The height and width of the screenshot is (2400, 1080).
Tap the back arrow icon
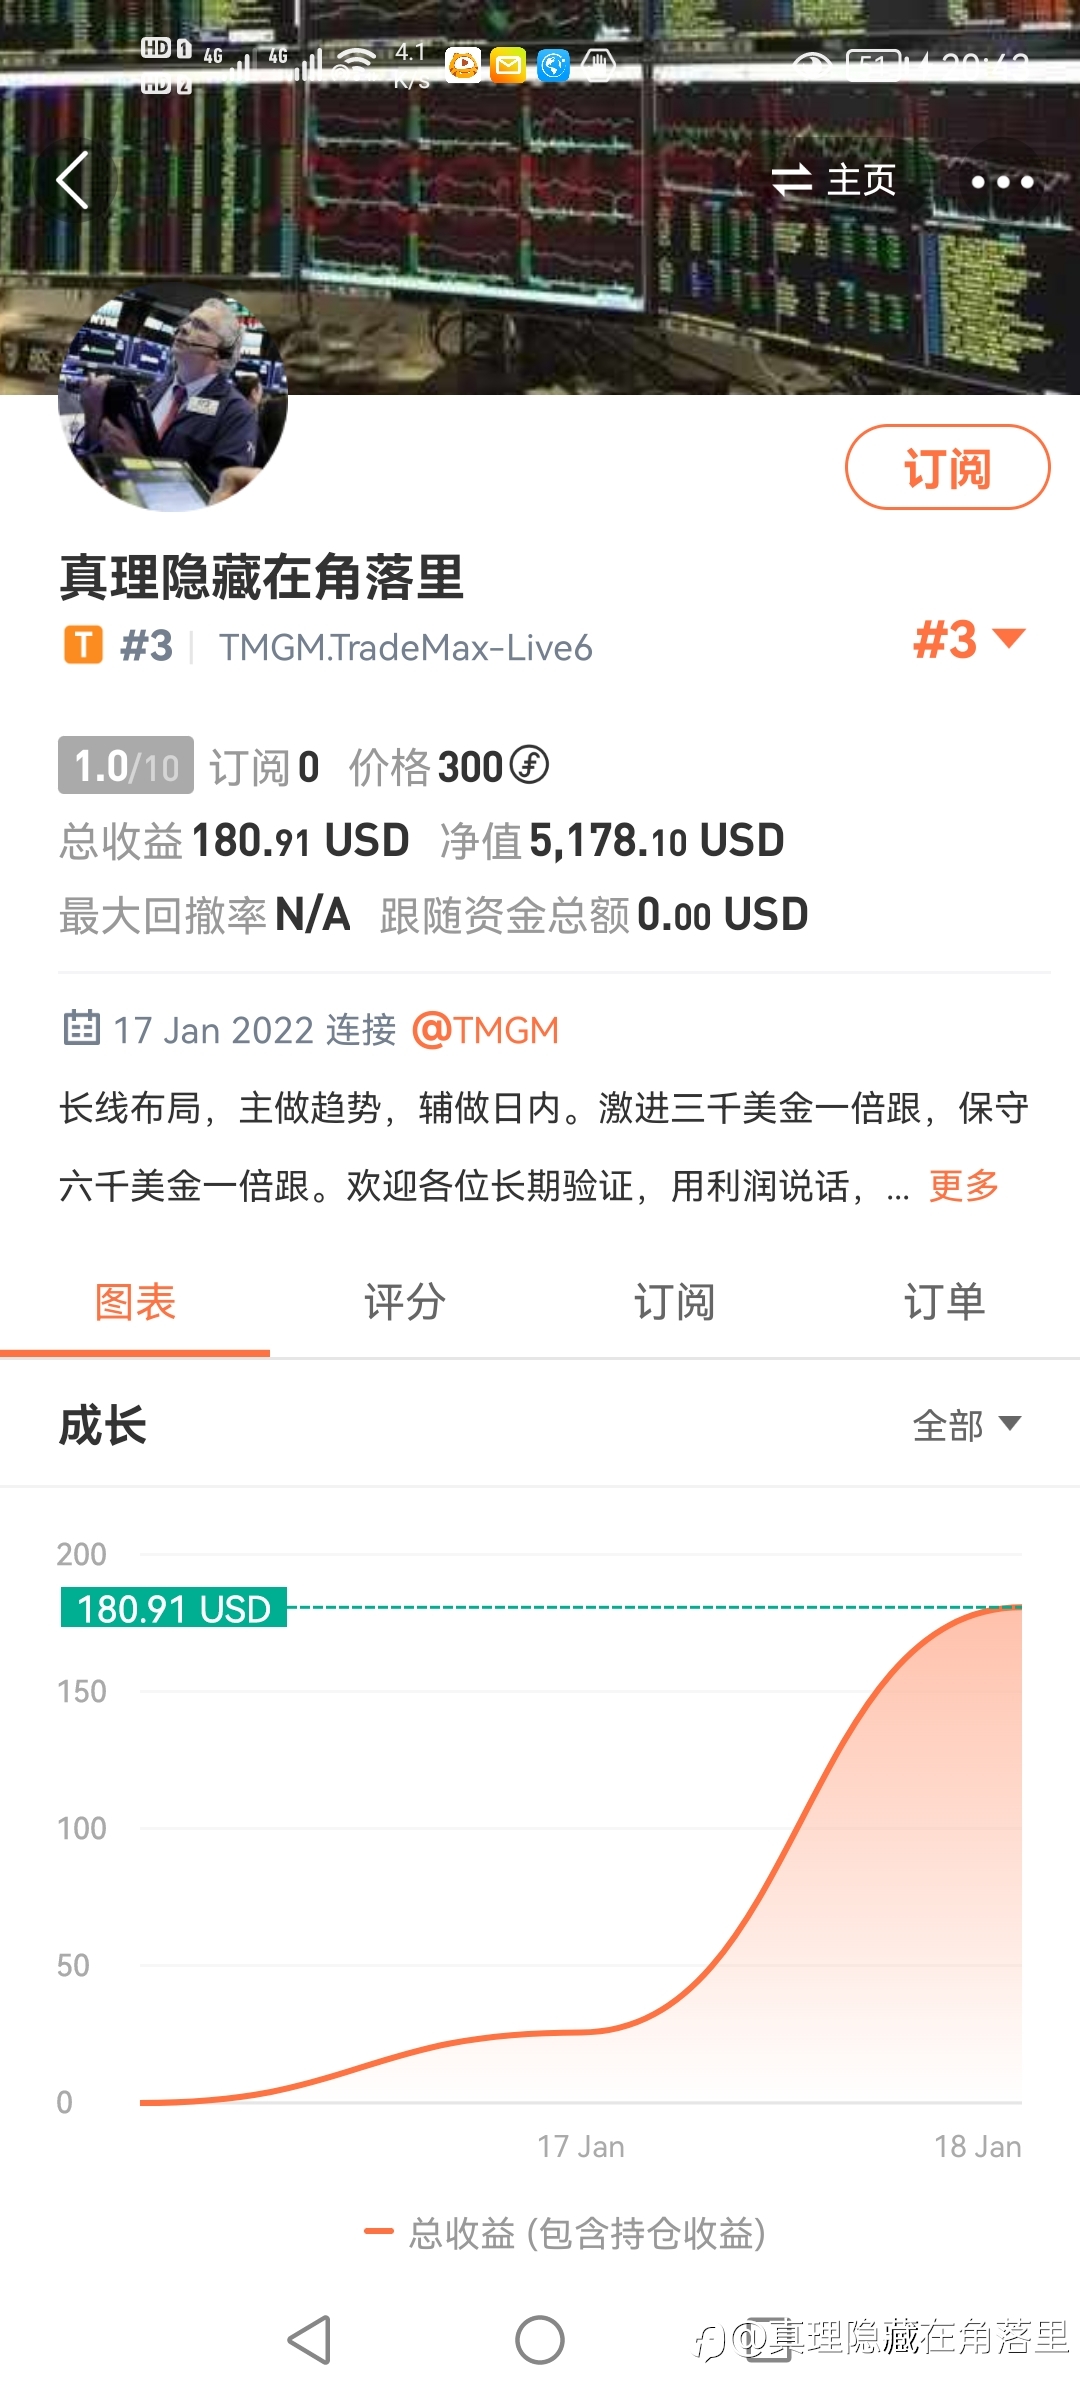tap(73, 180)
